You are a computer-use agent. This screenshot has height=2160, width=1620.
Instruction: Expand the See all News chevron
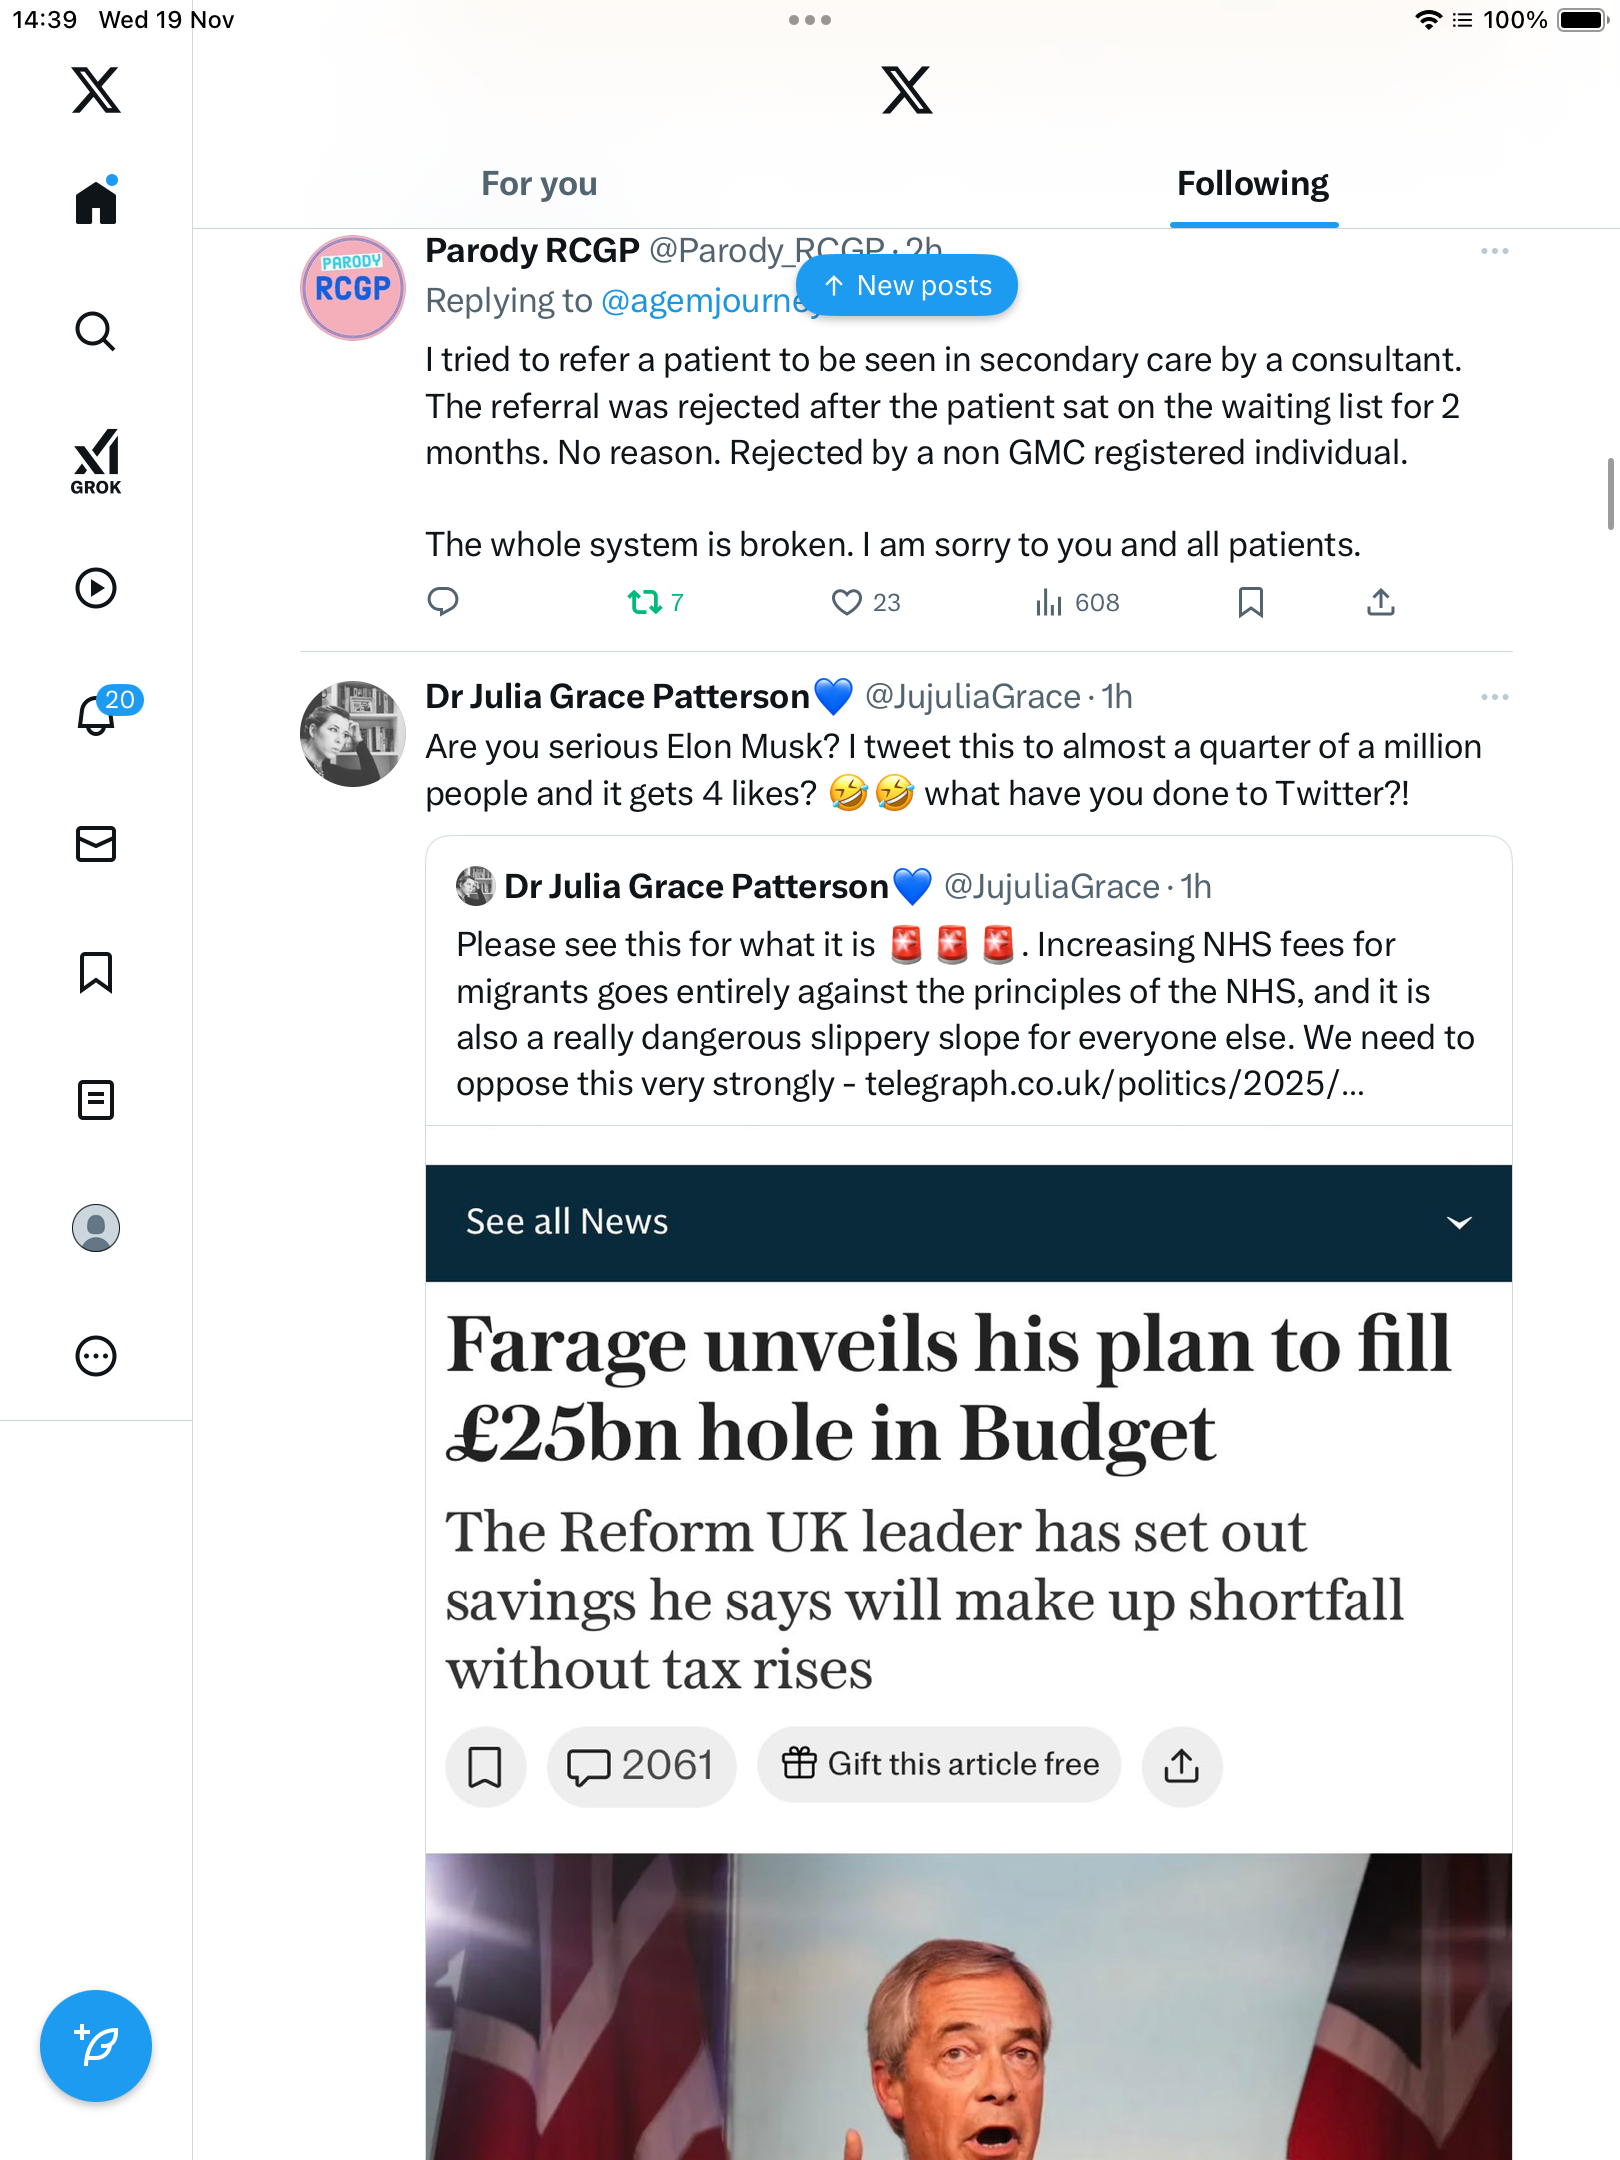(1460, 1223)
